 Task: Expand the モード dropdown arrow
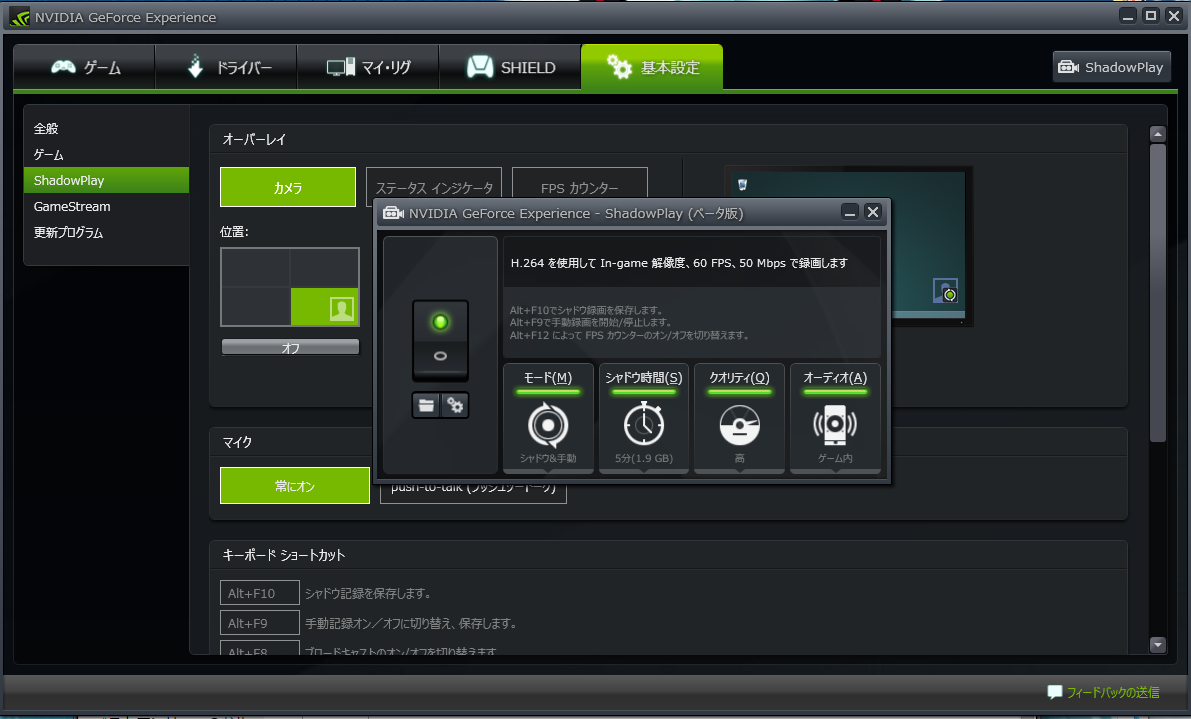(548, 471)
